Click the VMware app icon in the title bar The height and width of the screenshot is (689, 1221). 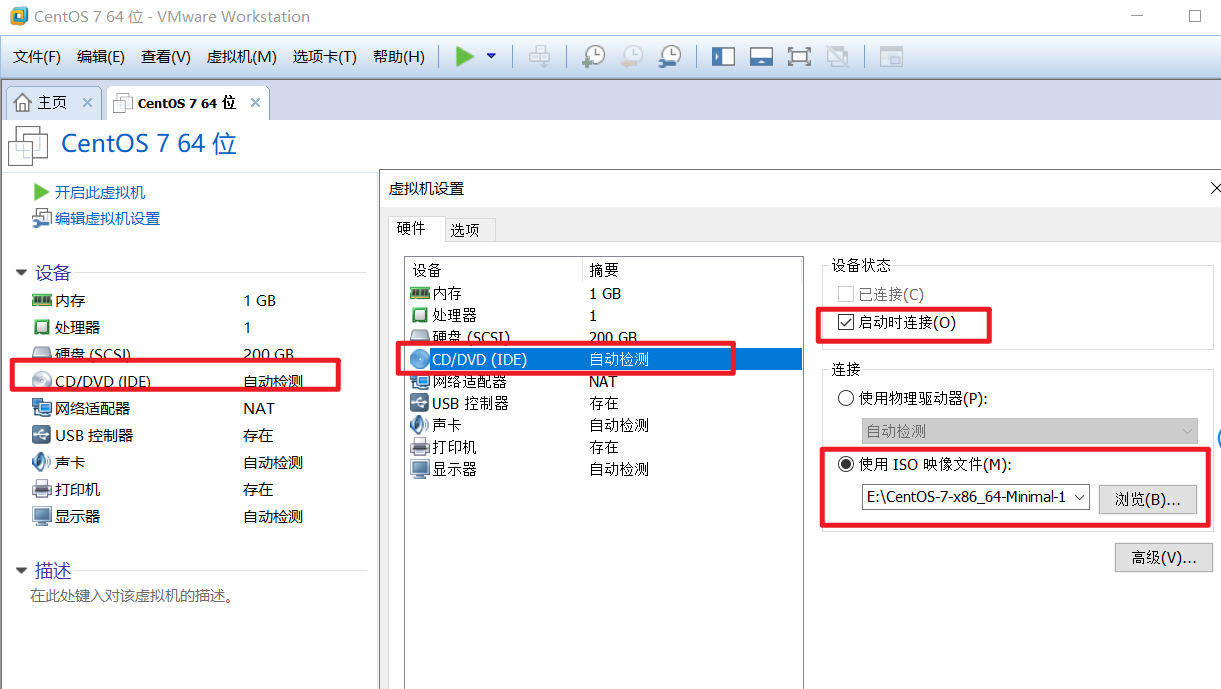[18, 17]
